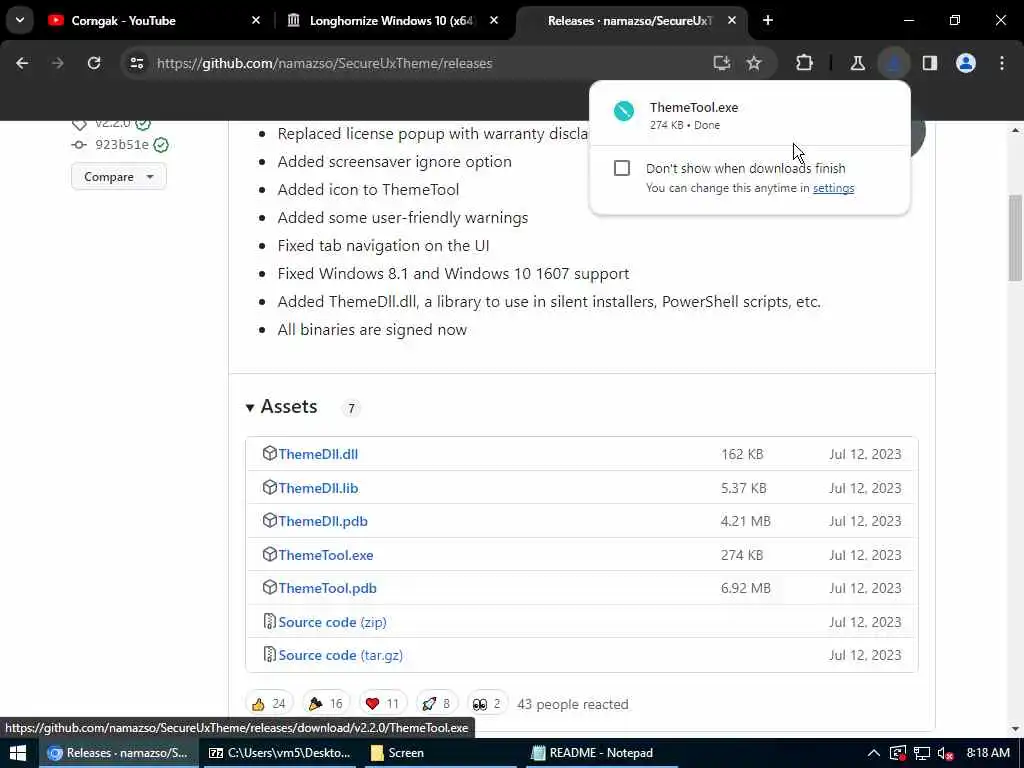This screenshot has height=768, width=1024.
Task: Bookmark this page with the star icon
Action: [x=754, y=63]
